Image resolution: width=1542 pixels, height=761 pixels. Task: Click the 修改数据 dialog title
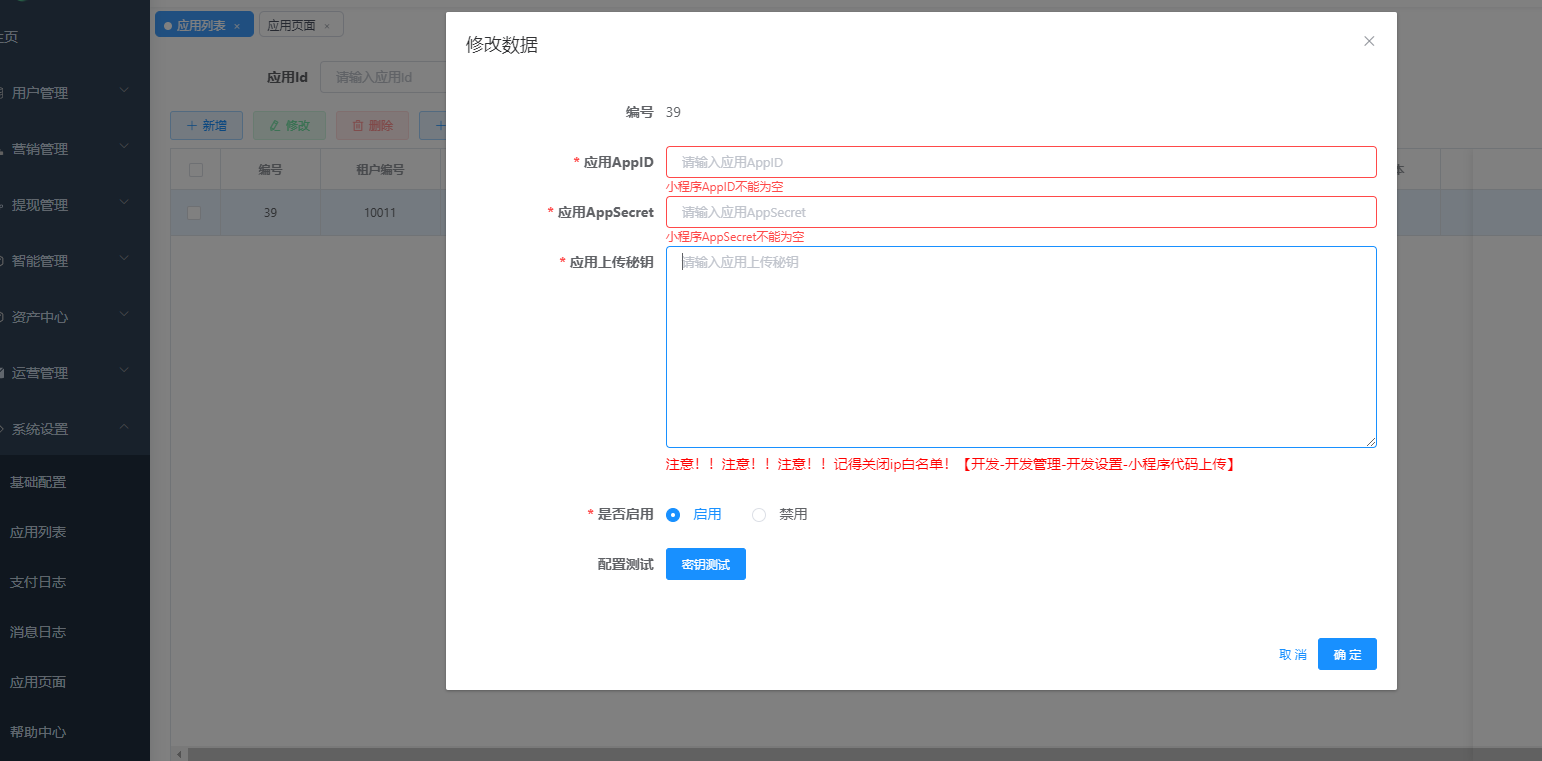click(502, 45)
